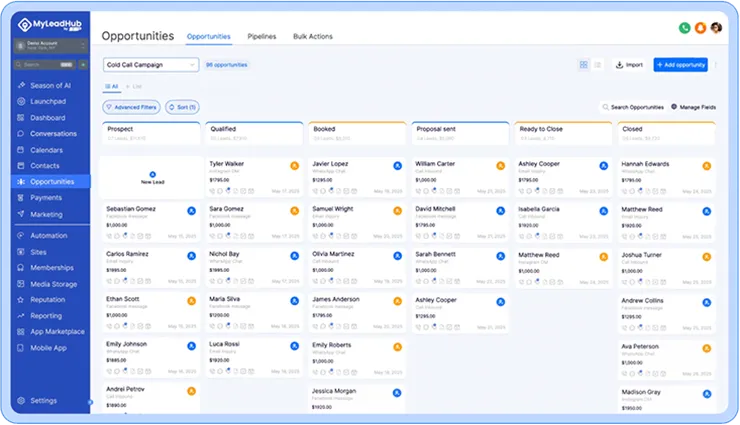Select the Prospect stage column header
Image resolution: width=740 pixels, height=425 pixels.
pos(151,133)
